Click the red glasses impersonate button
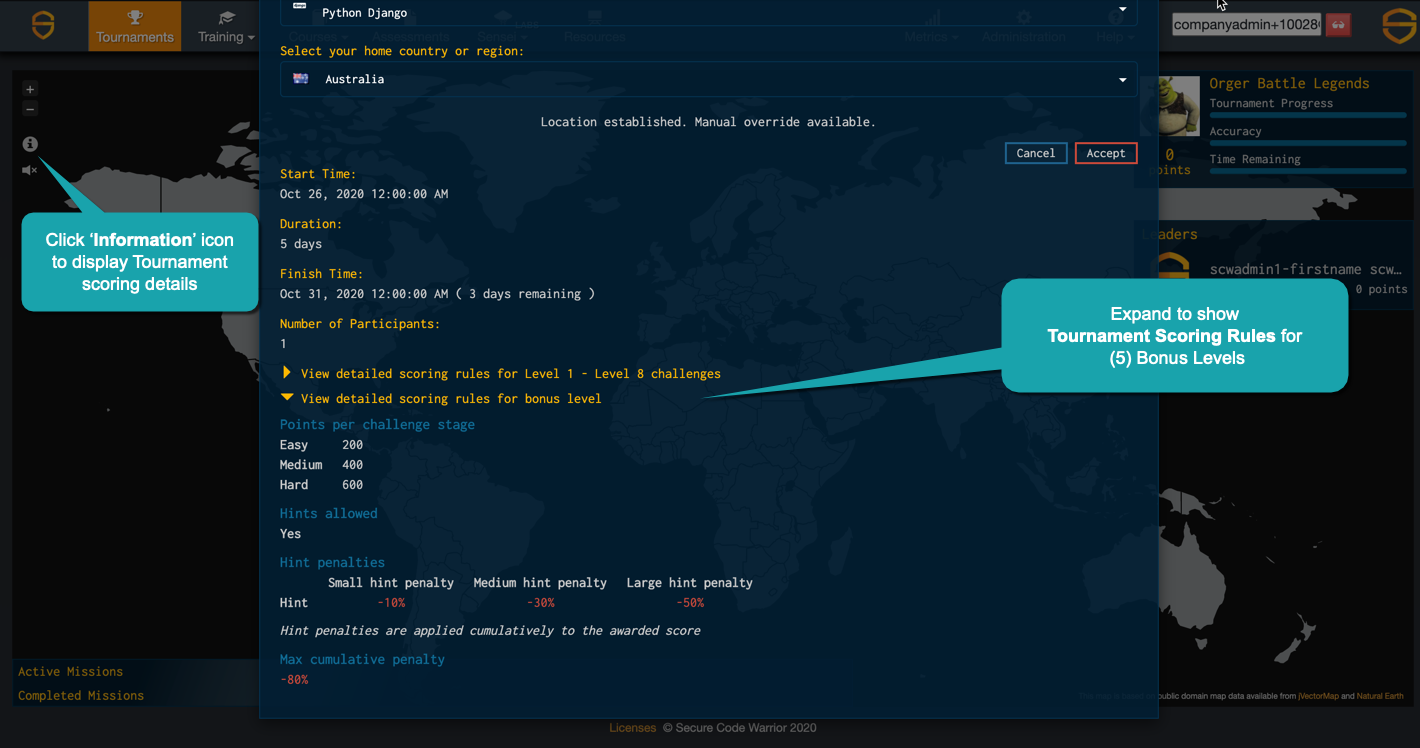This screenshot has width=1420, height=748. 1338,24
